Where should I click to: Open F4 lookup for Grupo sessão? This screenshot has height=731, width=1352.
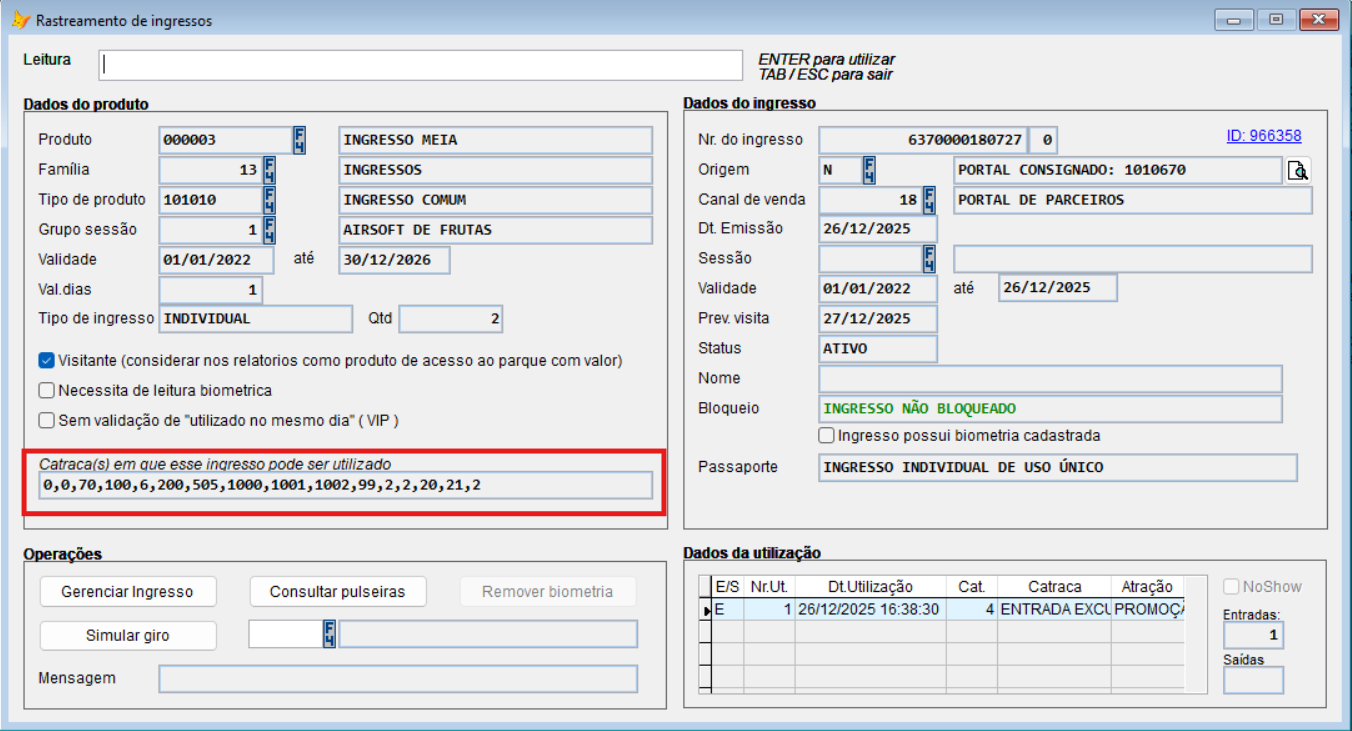[269, 230]
